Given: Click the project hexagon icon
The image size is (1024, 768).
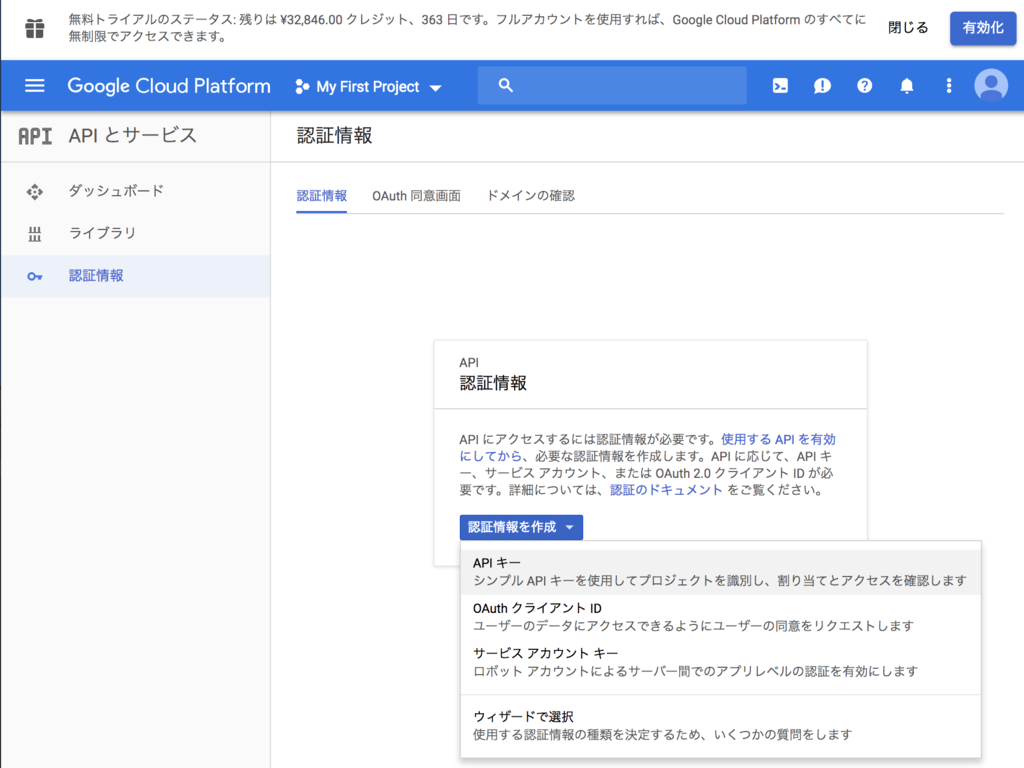Looking at the screenshot, I should pyautogui.click(x=302, y=86).
